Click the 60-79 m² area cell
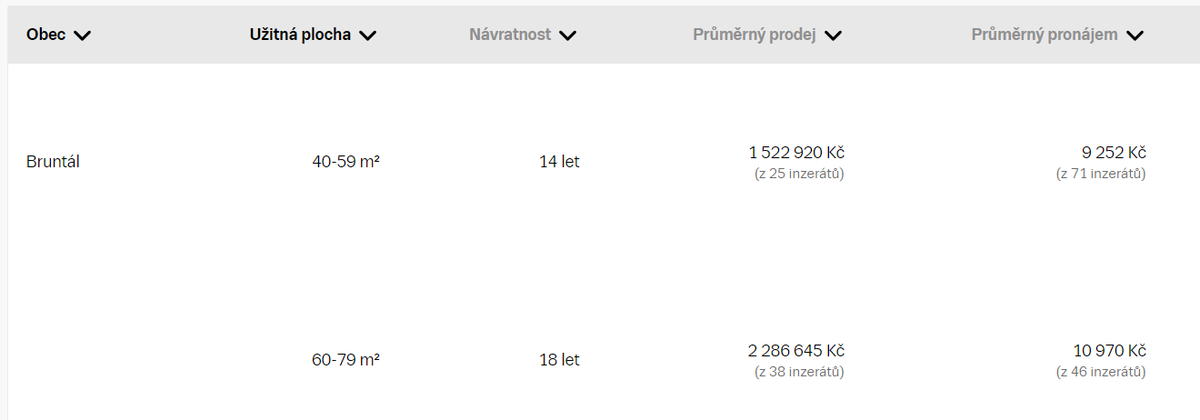Screen dimensions: 1200x420 (x=345, y=359)
